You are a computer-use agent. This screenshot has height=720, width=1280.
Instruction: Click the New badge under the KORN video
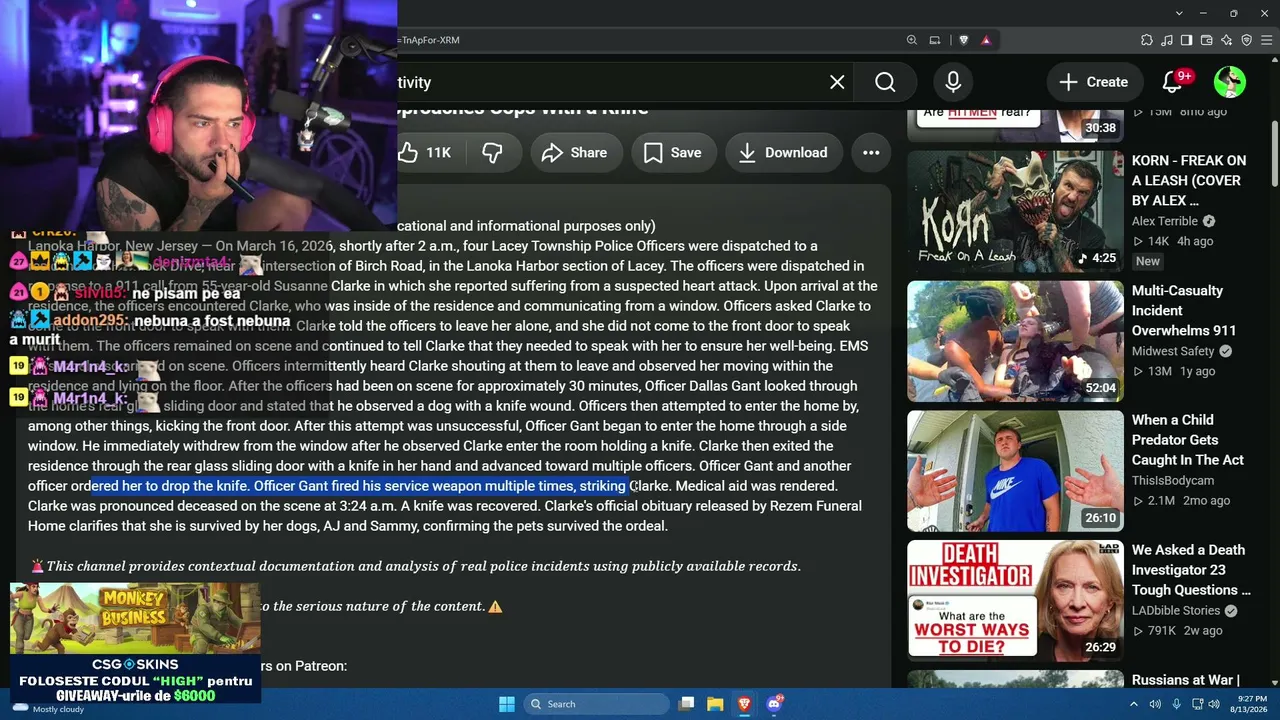(1148, 261)
